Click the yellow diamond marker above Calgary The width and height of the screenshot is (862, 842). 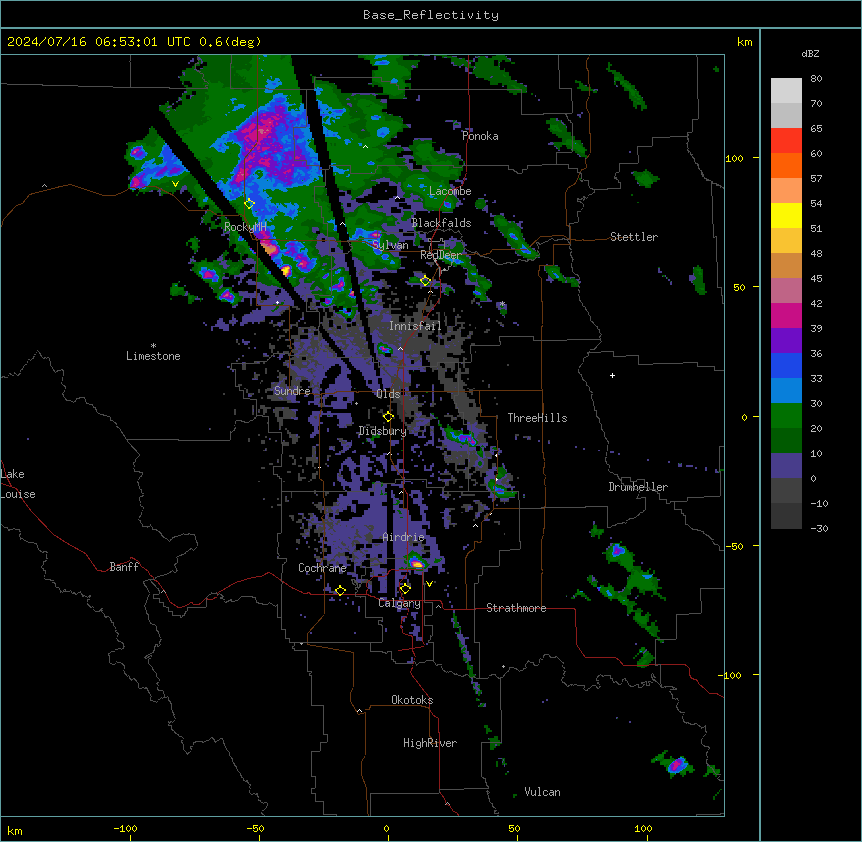(x=405, y=589)
